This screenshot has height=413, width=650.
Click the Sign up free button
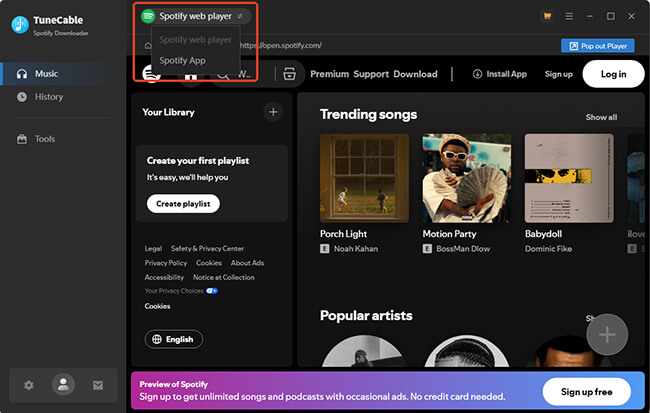(x=587, y=392)
